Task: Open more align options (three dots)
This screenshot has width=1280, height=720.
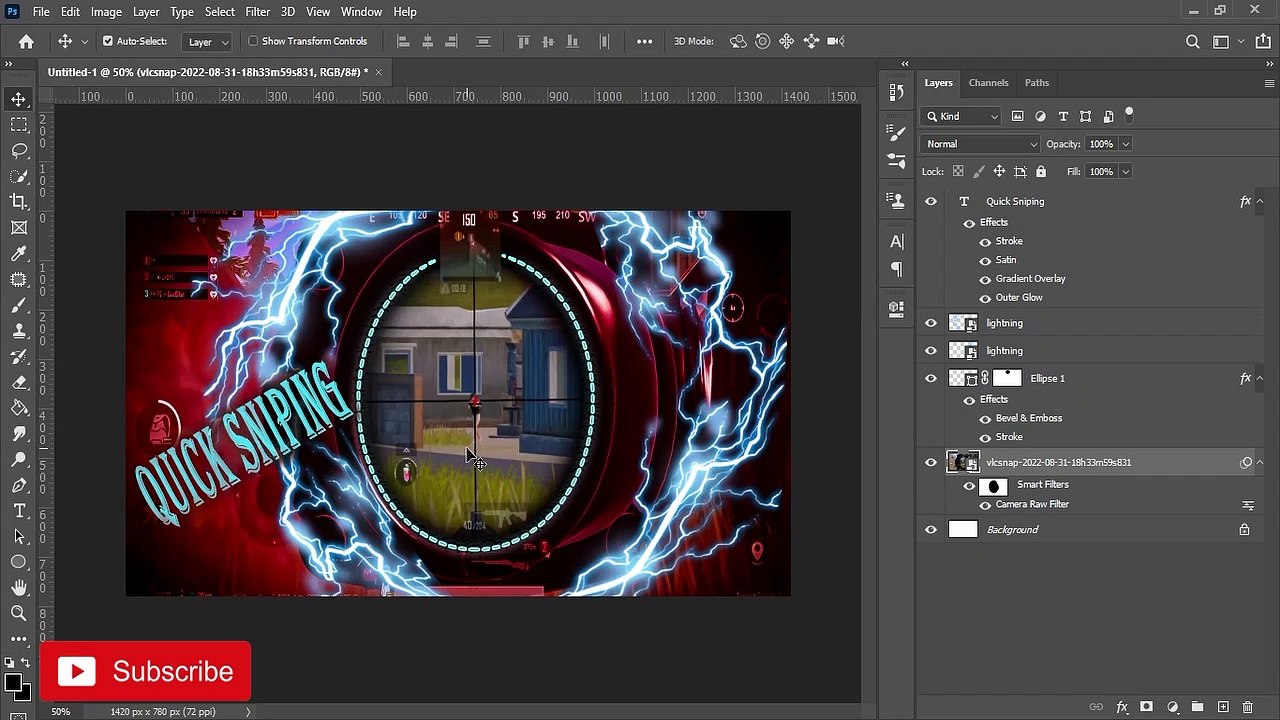Action: (644, 41)
